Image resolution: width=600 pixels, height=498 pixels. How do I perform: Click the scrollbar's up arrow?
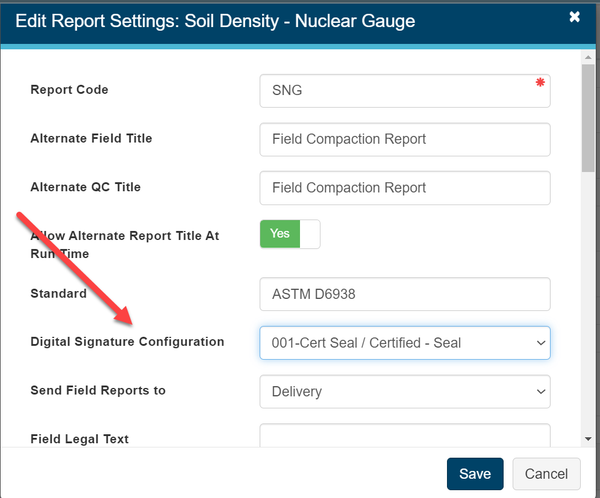(x=590, y=57)
